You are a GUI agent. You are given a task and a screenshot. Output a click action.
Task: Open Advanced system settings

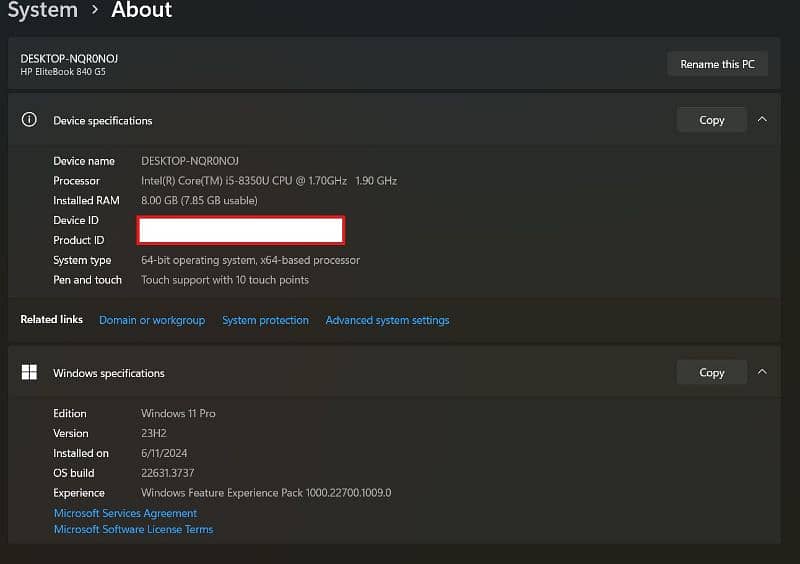tap(387, 320)
